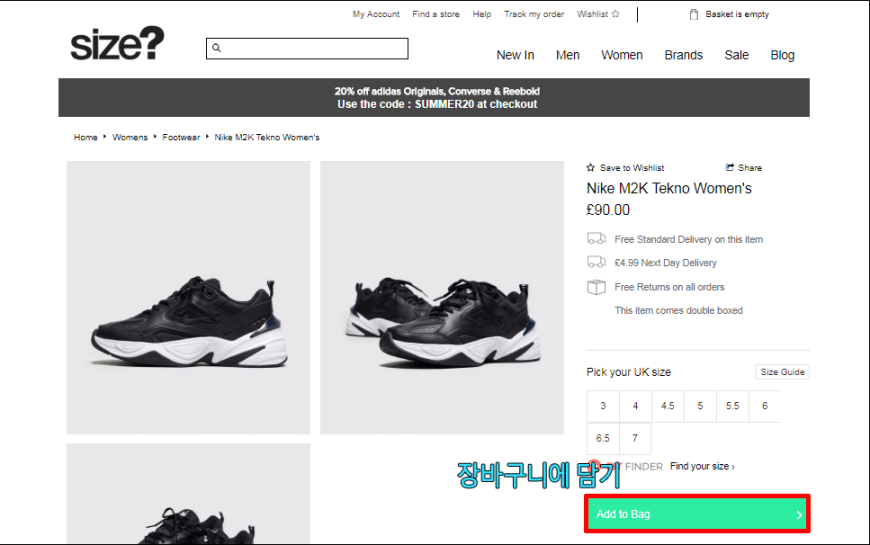
Task: Open Basket is empty link
Action: pyautogui.click(x=737, y=14)
